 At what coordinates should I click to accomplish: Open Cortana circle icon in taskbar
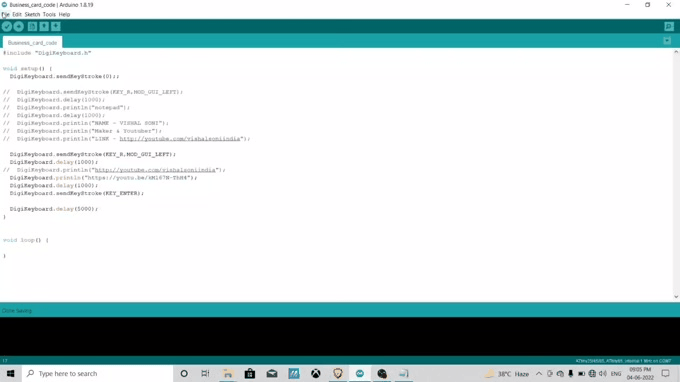click(x=184, y=373)
